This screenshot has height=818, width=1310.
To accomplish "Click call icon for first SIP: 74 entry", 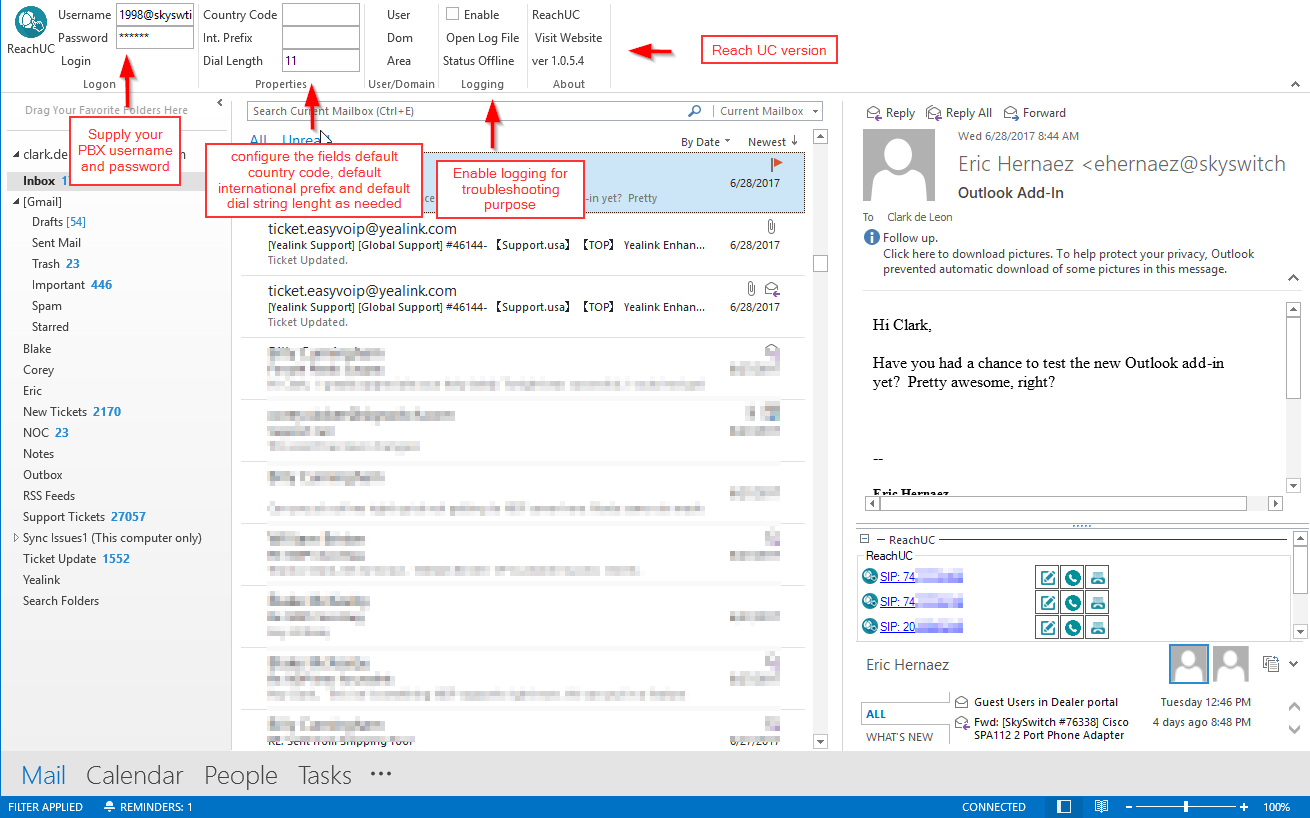I will point(1072,577).
